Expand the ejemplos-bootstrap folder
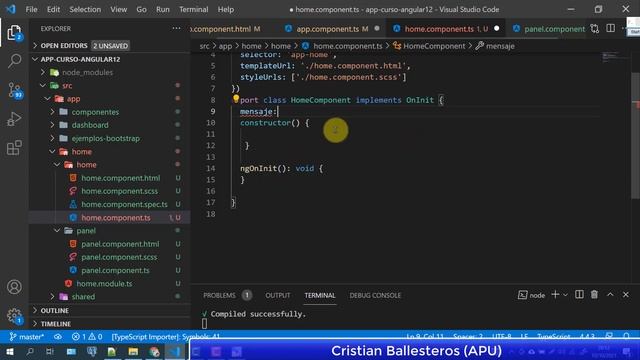 [x=52, y=138]
